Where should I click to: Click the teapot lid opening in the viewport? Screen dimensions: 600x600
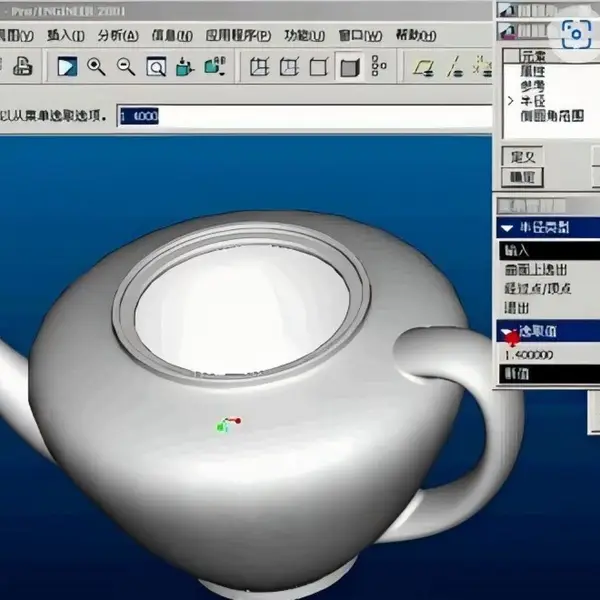pyautogui.click(x=242, y=308)
